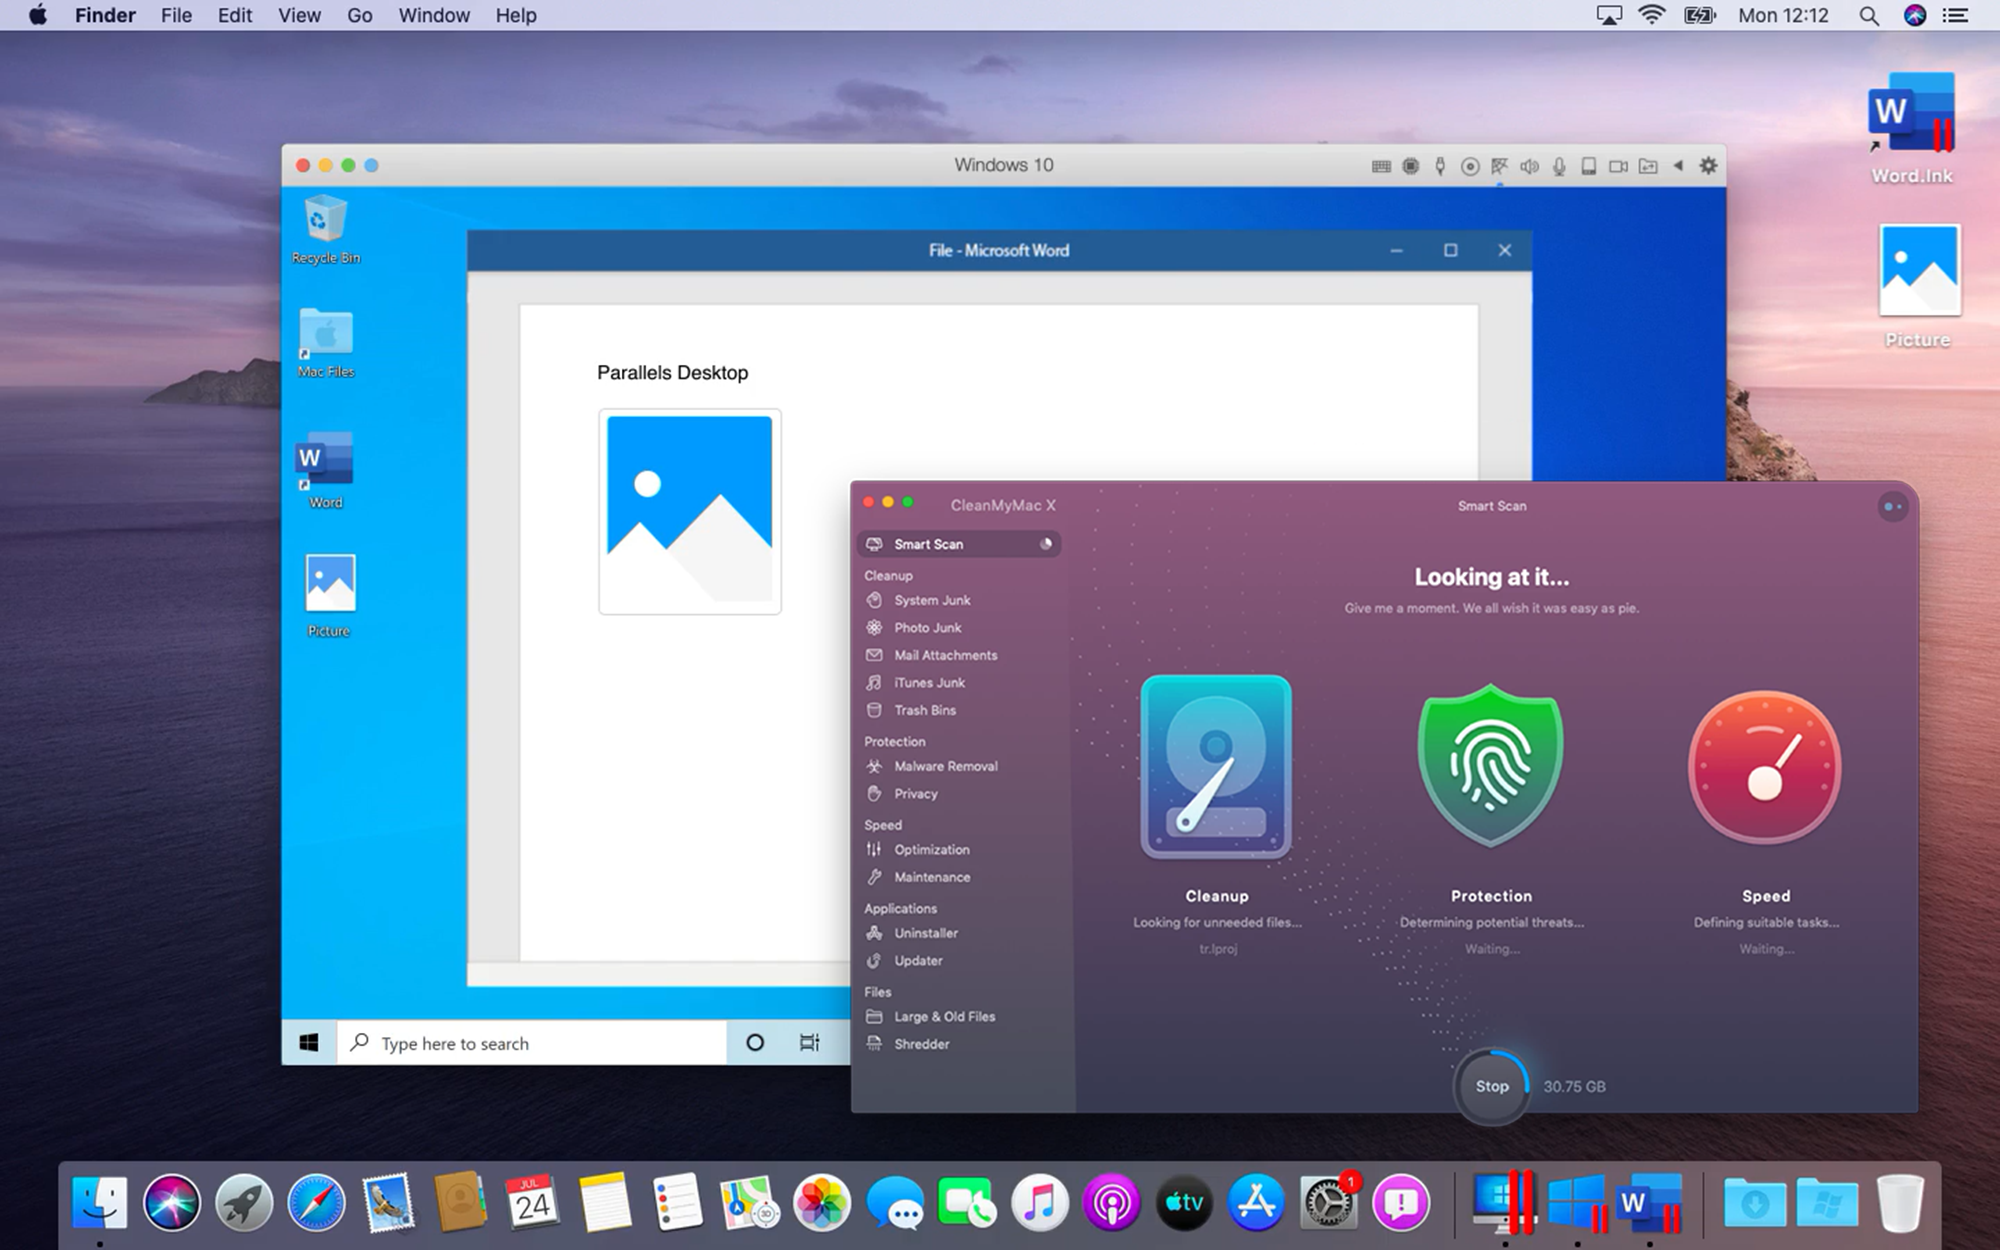
Task: Open Photos app from Dock
Action: [x=822, y=1201]
